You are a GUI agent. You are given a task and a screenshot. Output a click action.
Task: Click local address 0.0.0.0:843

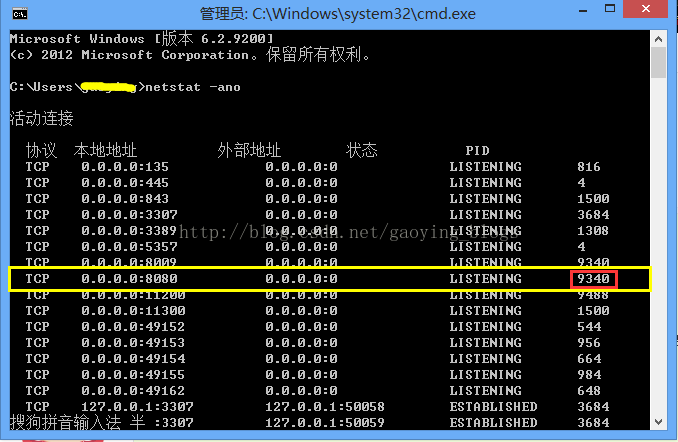pyautogui.click(x=125, y=199)
